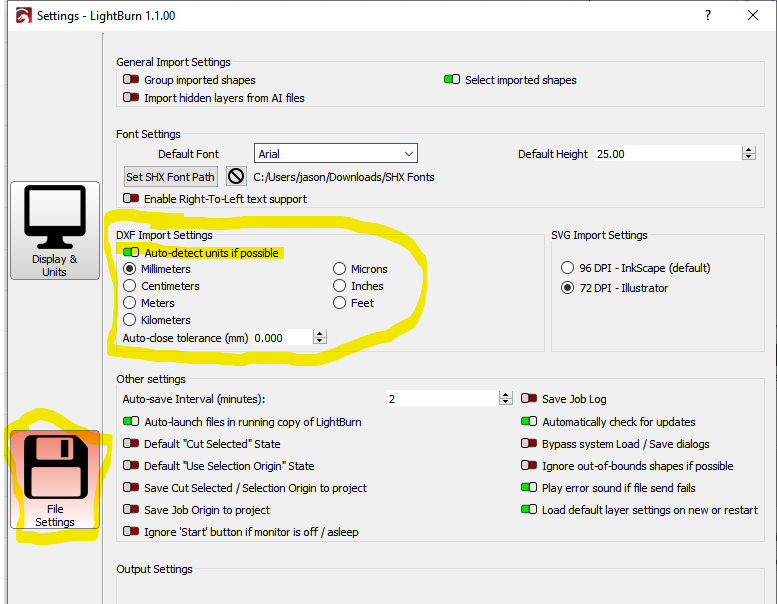777x604 pixels.
Task: Toggle Load default layer settings on new or restart
Action: click(x=529, y=509)
